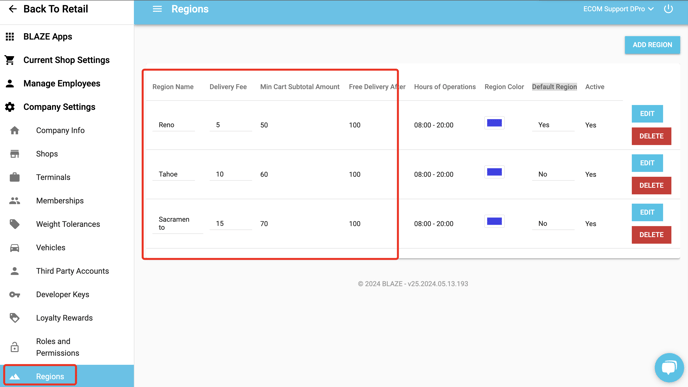Viewport: 688px width, 387px height.
Task: Open the chat support bubble
Action: [x=669, y=367]
